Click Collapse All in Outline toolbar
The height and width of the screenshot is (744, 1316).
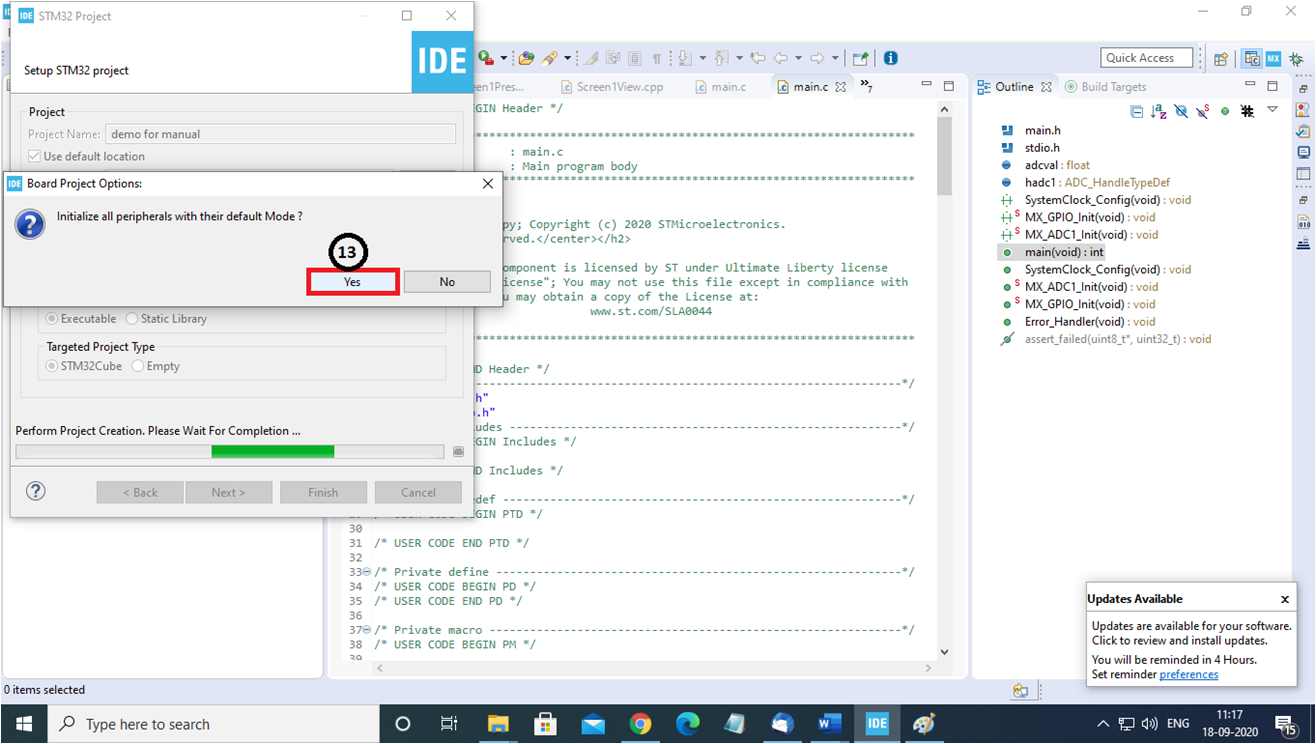[1137, 111]
